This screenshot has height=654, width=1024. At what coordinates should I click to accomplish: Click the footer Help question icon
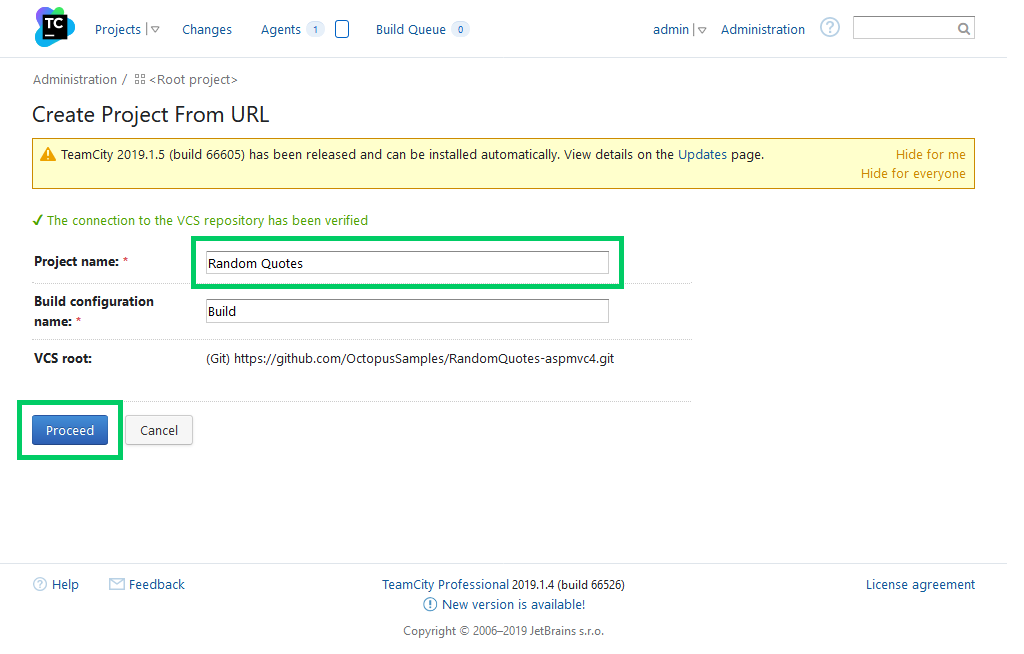(x=40, y=584)
